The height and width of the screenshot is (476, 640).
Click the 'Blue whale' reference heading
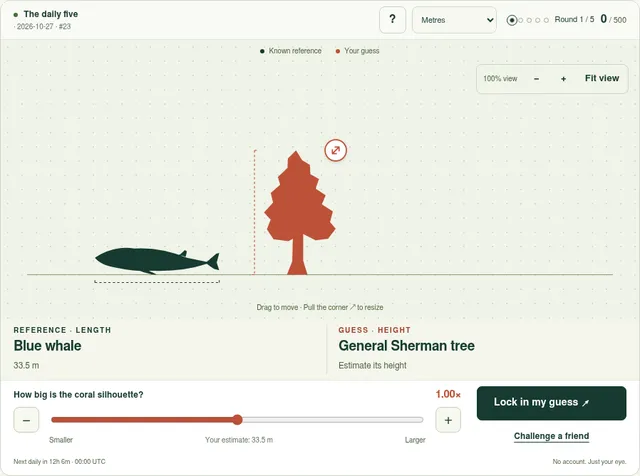47,346
